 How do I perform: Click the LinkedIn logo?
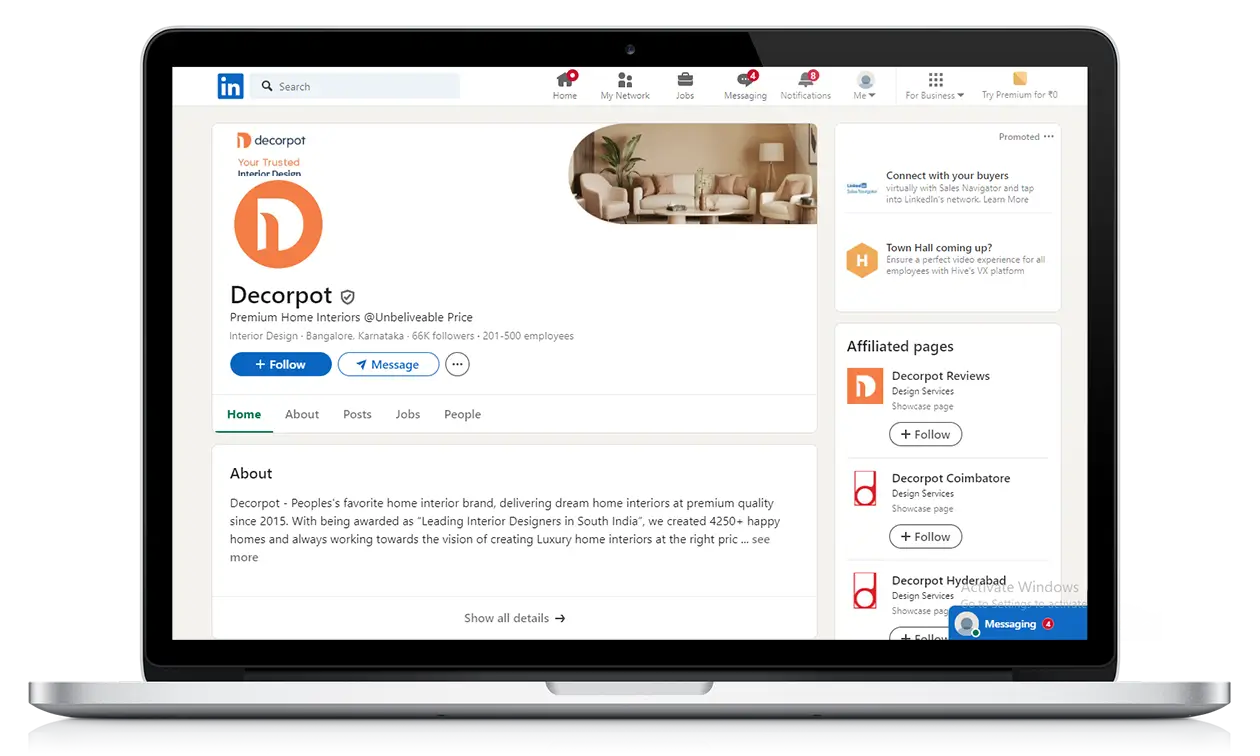pyautogui.click(x=230, y=87)
